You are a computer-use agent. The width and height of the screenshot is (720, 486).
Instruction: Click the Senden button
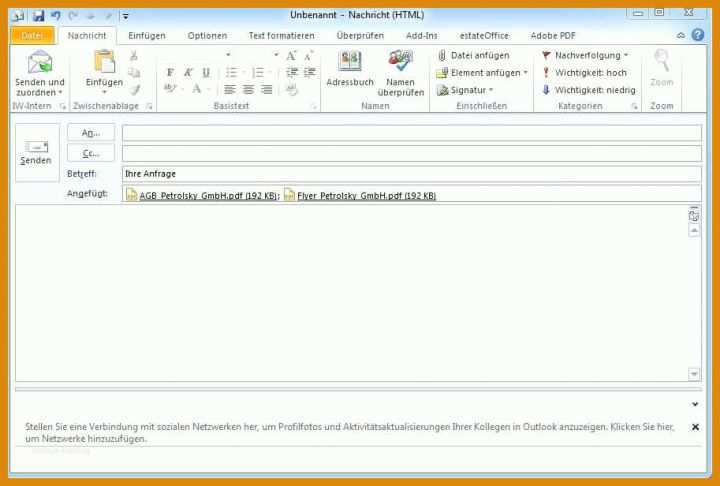pyautogui.click(x=36, y=153)
